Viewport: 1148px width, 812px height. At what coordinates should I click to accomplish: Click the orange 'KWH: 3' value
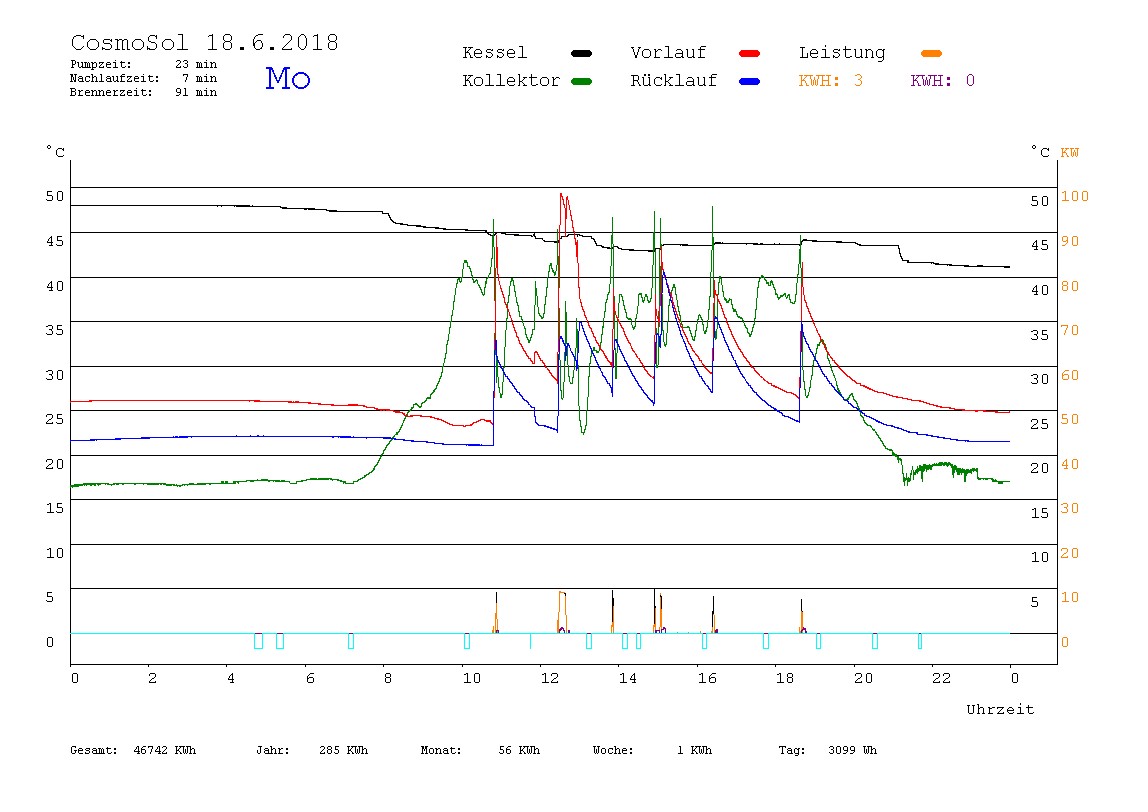pyautogui.click(x=831, y=81)
